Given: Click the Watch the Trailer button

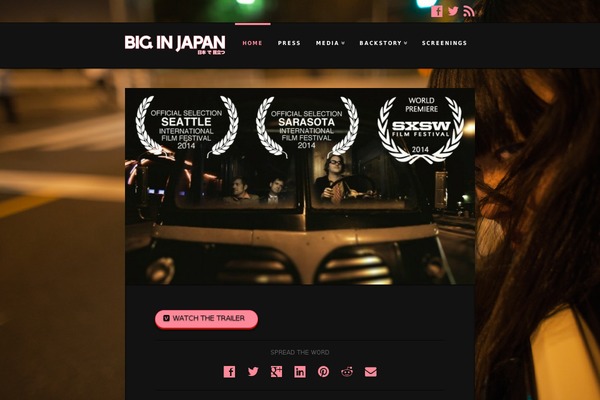Looking at the screenshot, I should (x=206, y=319).
